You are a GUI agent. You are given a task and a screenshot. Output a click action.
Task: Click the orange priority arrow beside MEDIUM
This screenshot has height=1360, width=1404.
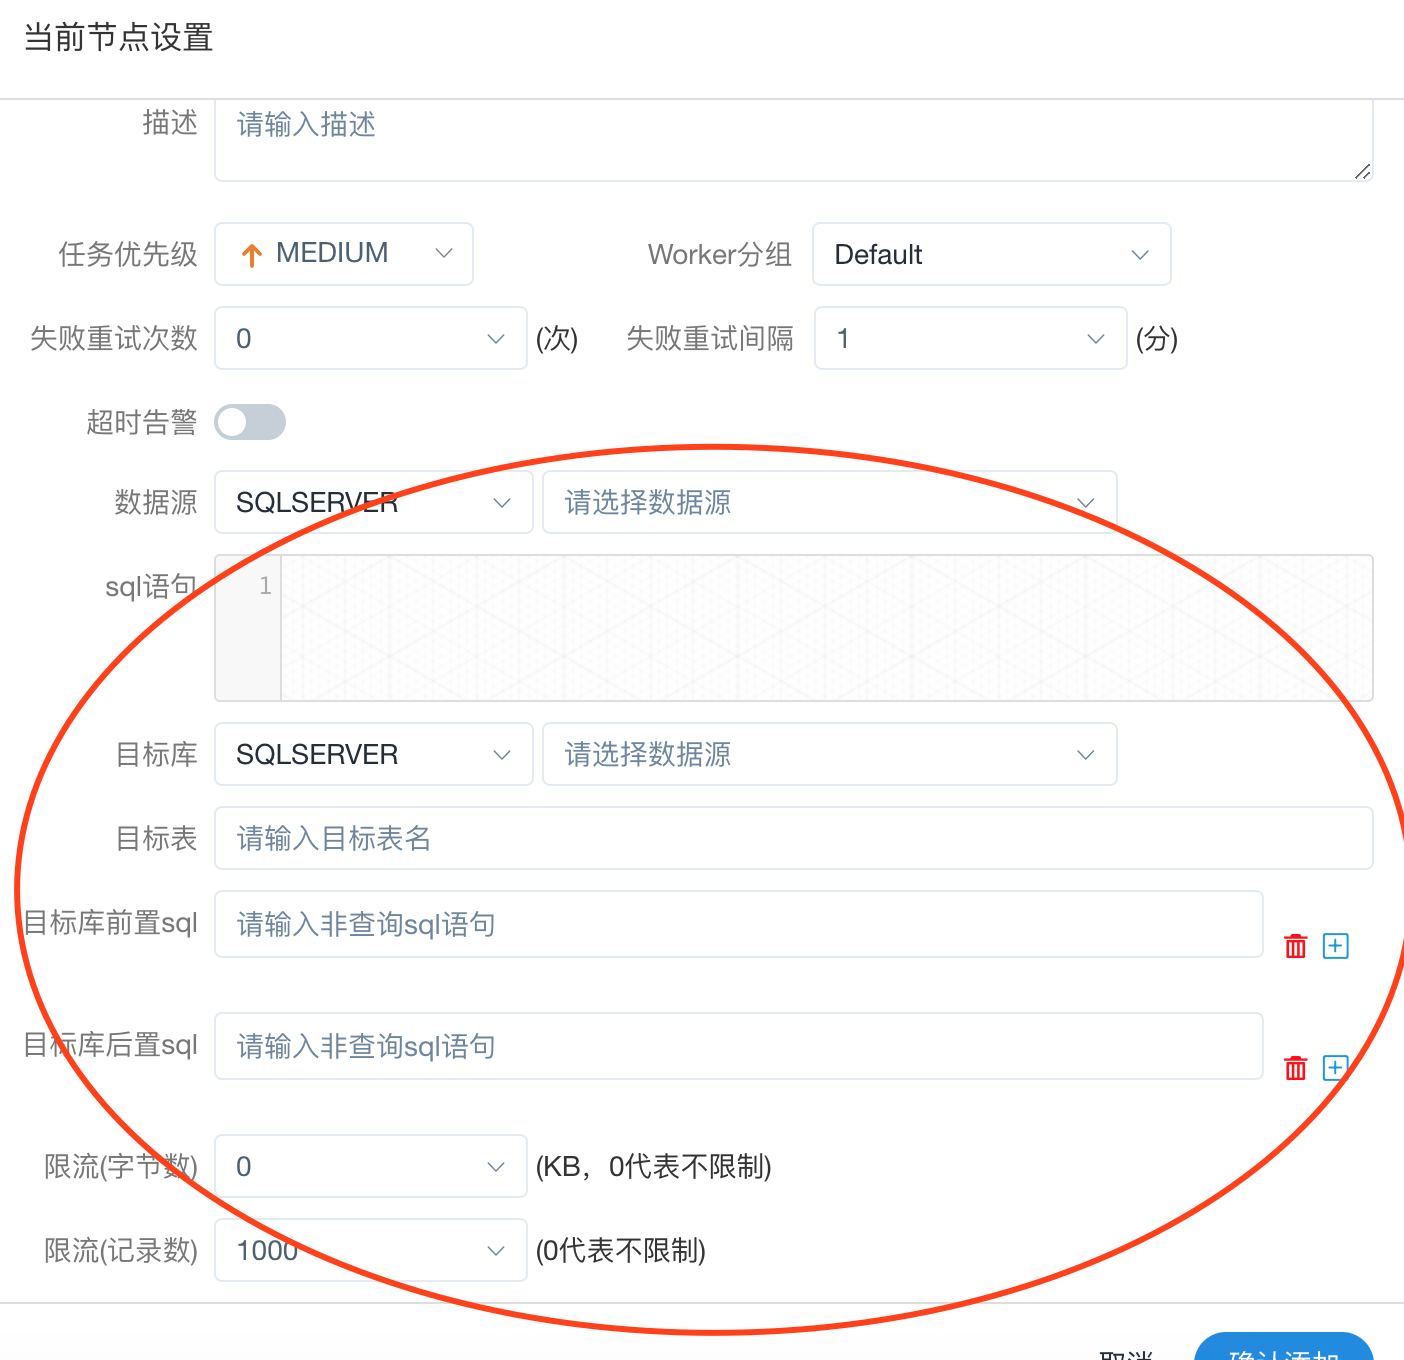click(252, 255)
